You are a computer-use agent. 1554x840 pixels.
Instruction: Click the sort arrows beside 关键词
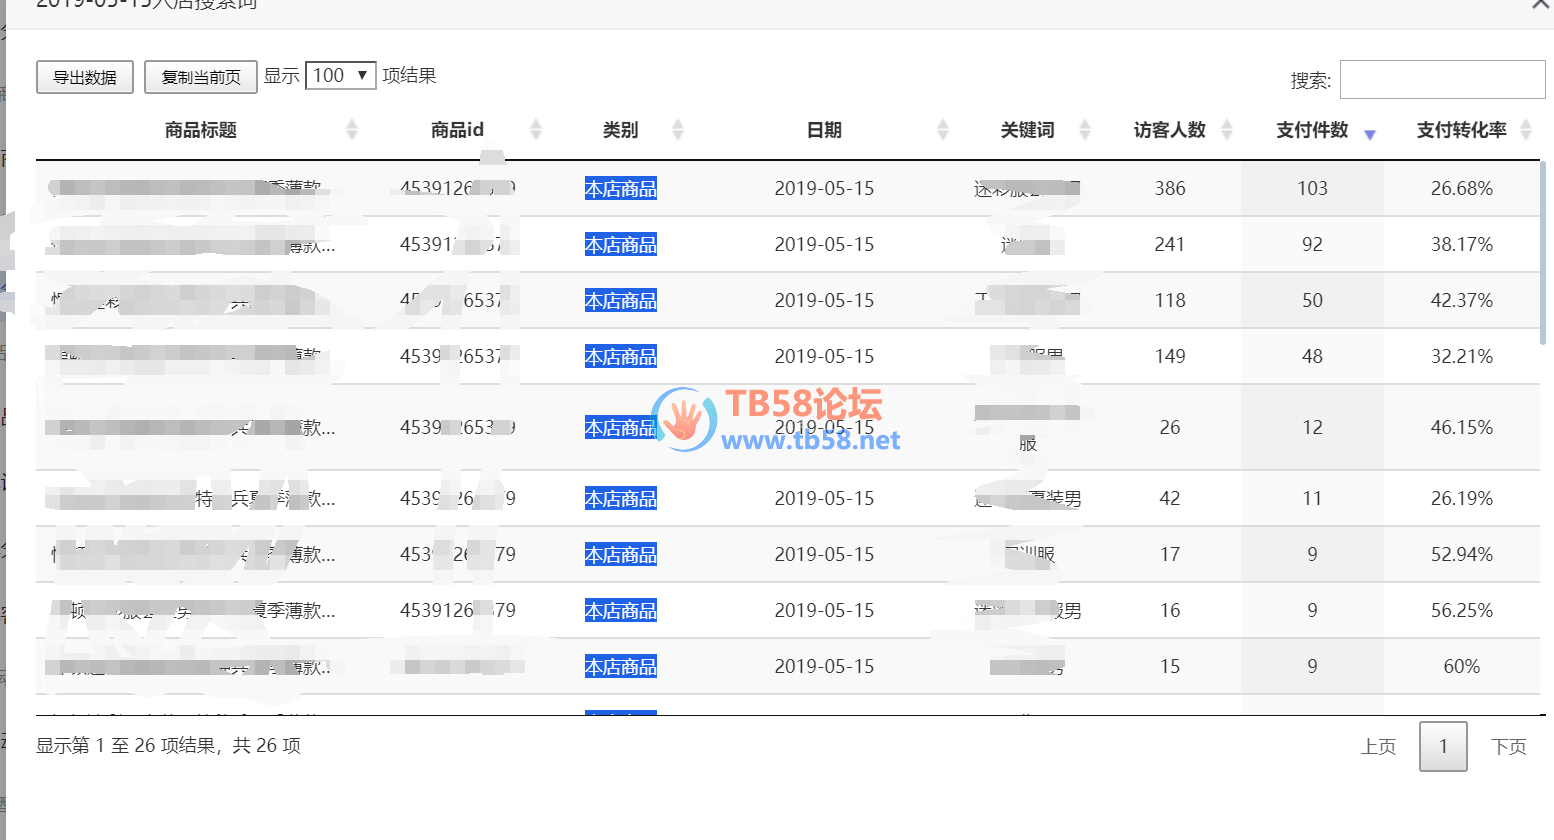[x=1084, y=130]
